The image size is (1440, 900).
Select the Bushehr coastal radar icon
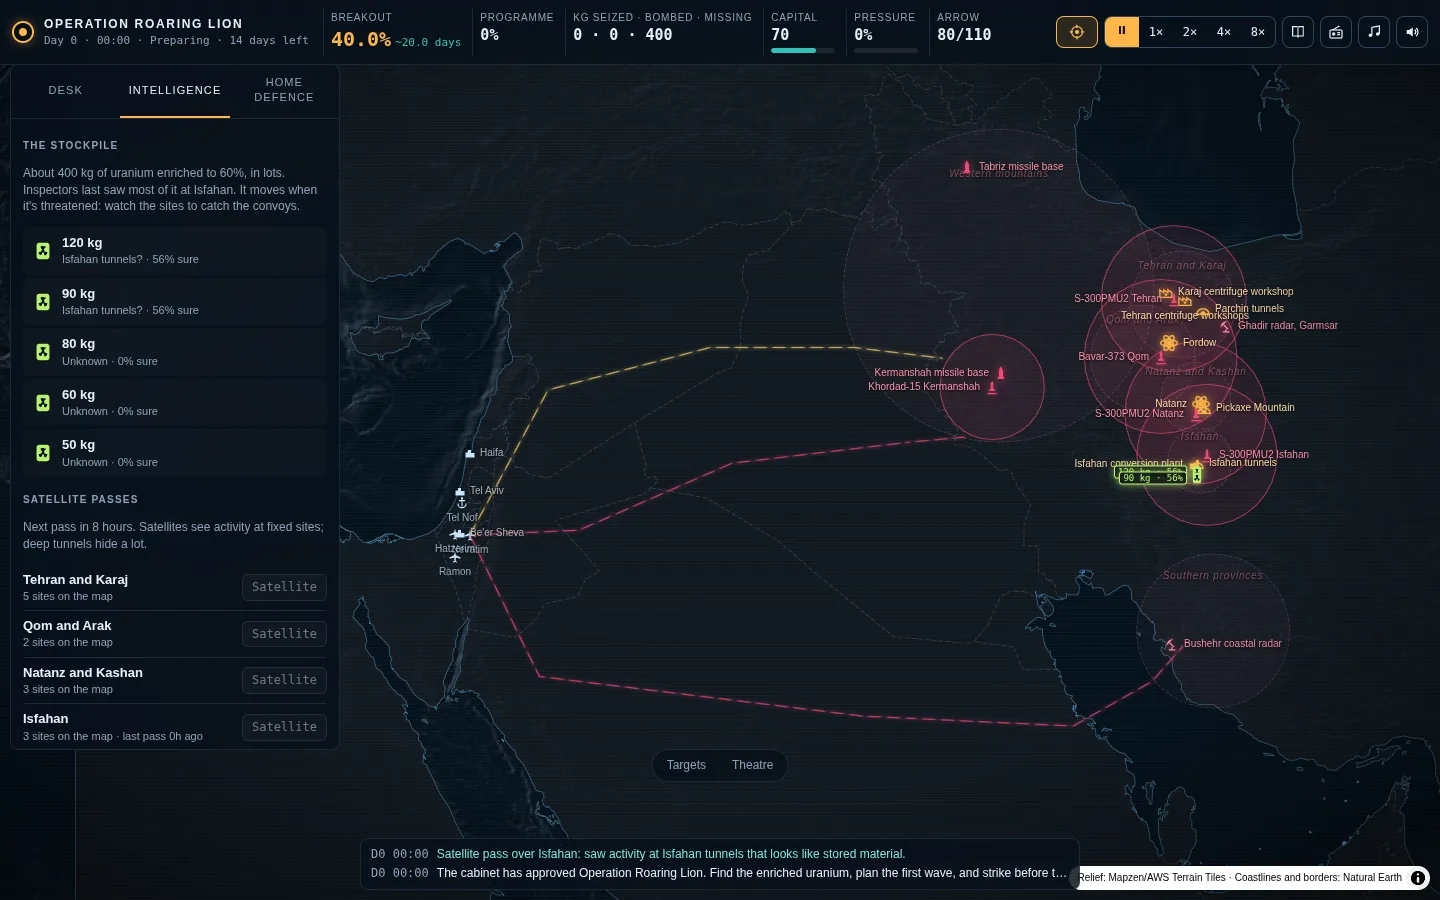click(x=1171, y=645)
